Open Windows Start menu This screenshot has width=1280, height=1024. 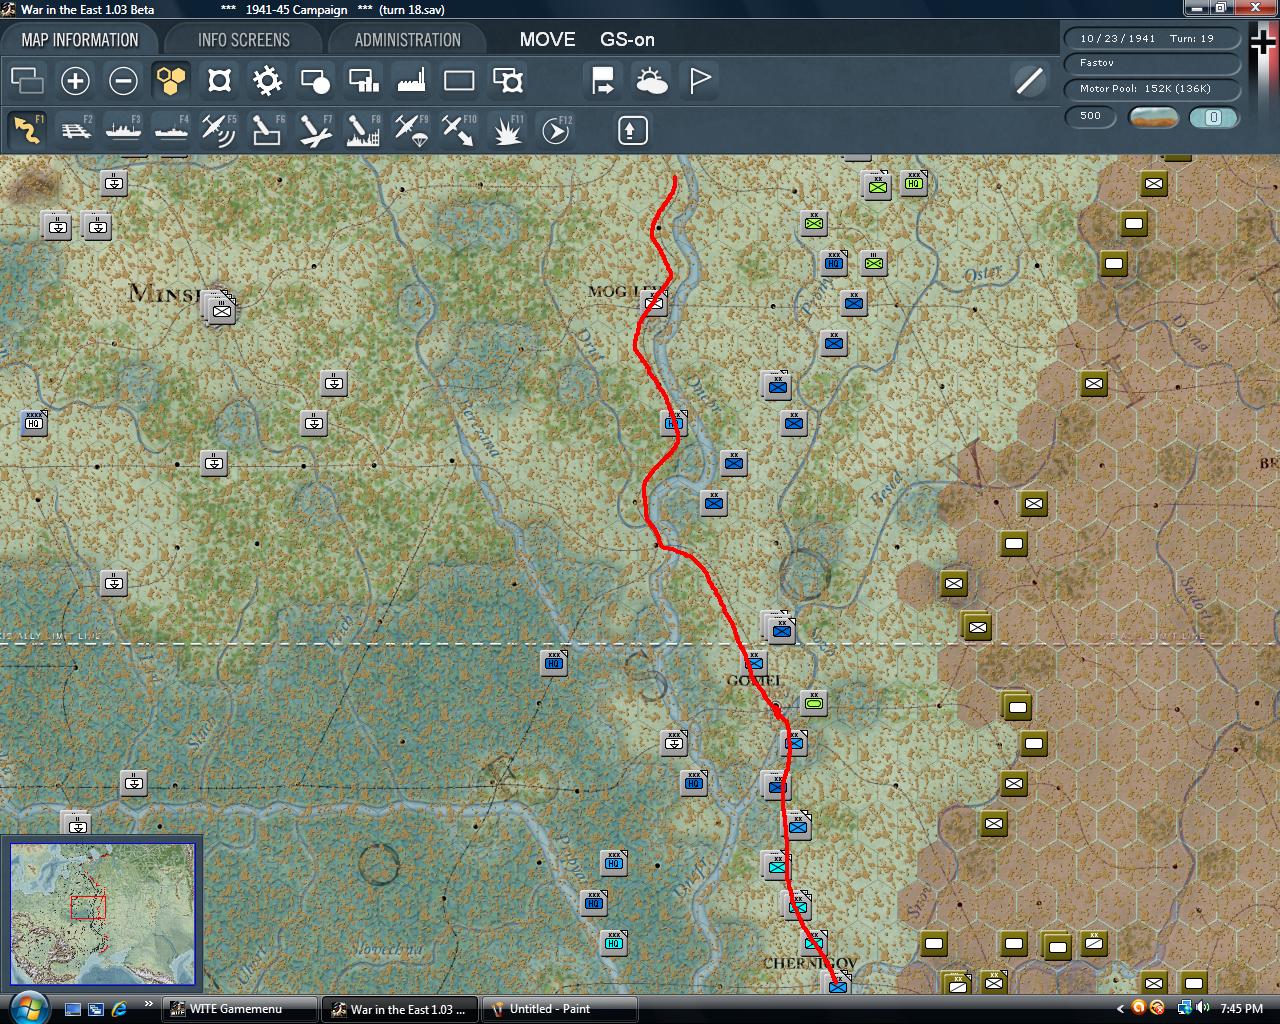pyautogui.click(x=27, y=1007)
